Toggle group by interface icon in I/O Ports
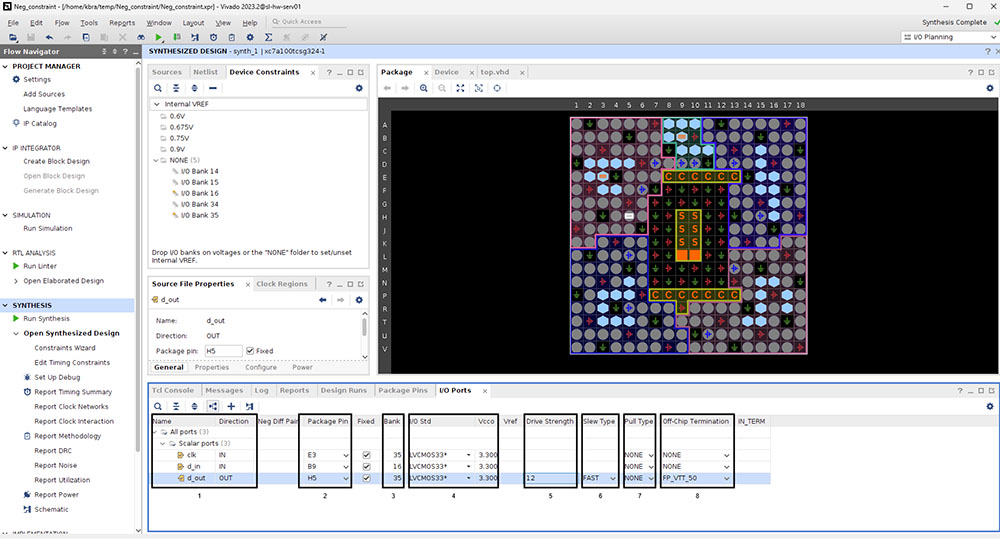 coord(213,406)
